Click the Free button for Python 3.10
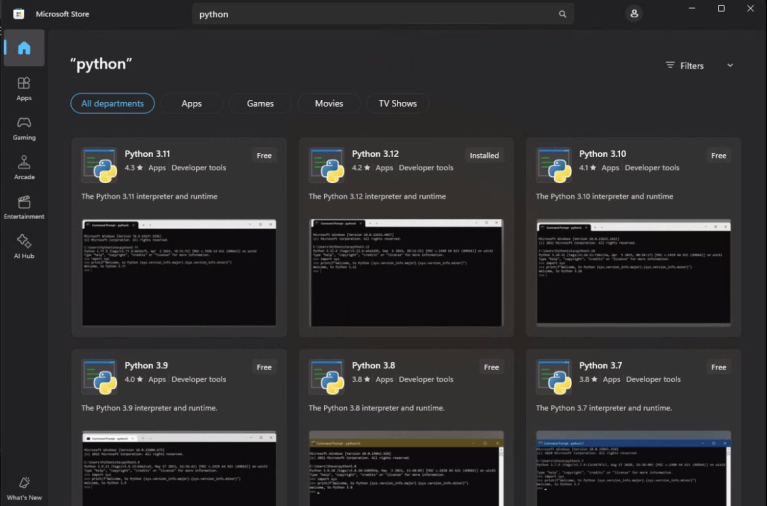Image resolution: width=767 pixels, height=506 pixels. tap(719, 156)
